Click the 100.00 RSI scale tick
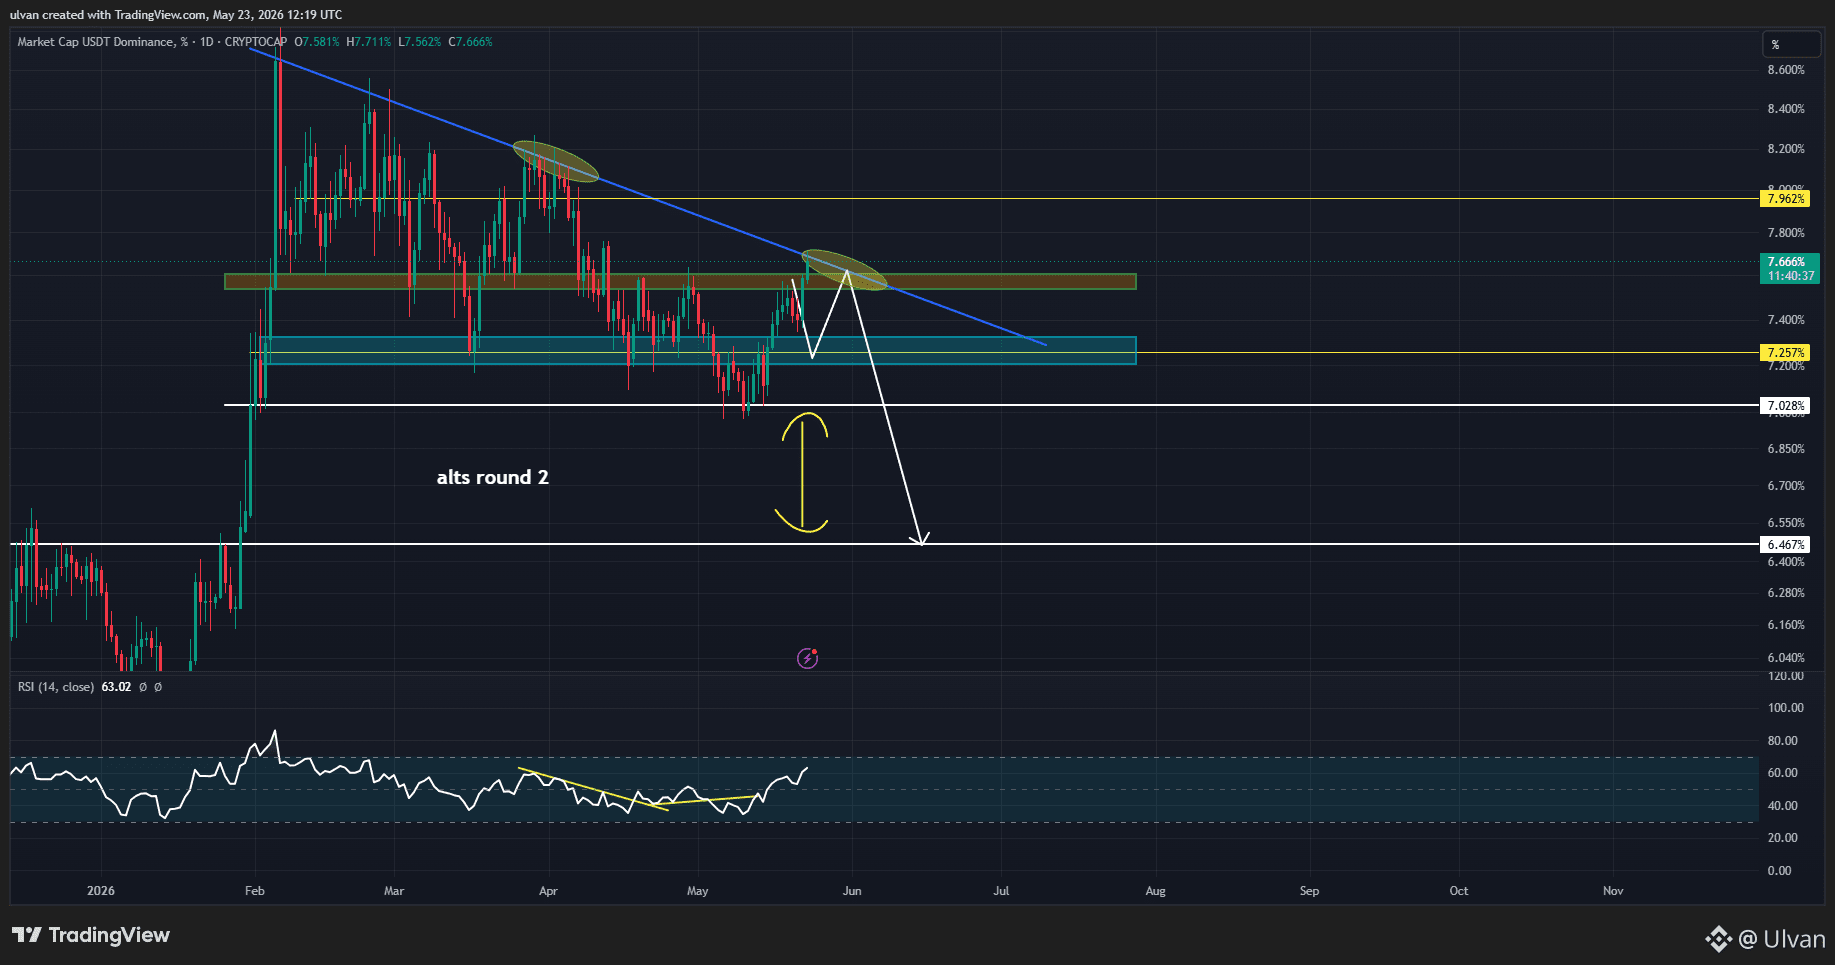The height and width of the screenshot is (965, 1835). point(1786,708)
